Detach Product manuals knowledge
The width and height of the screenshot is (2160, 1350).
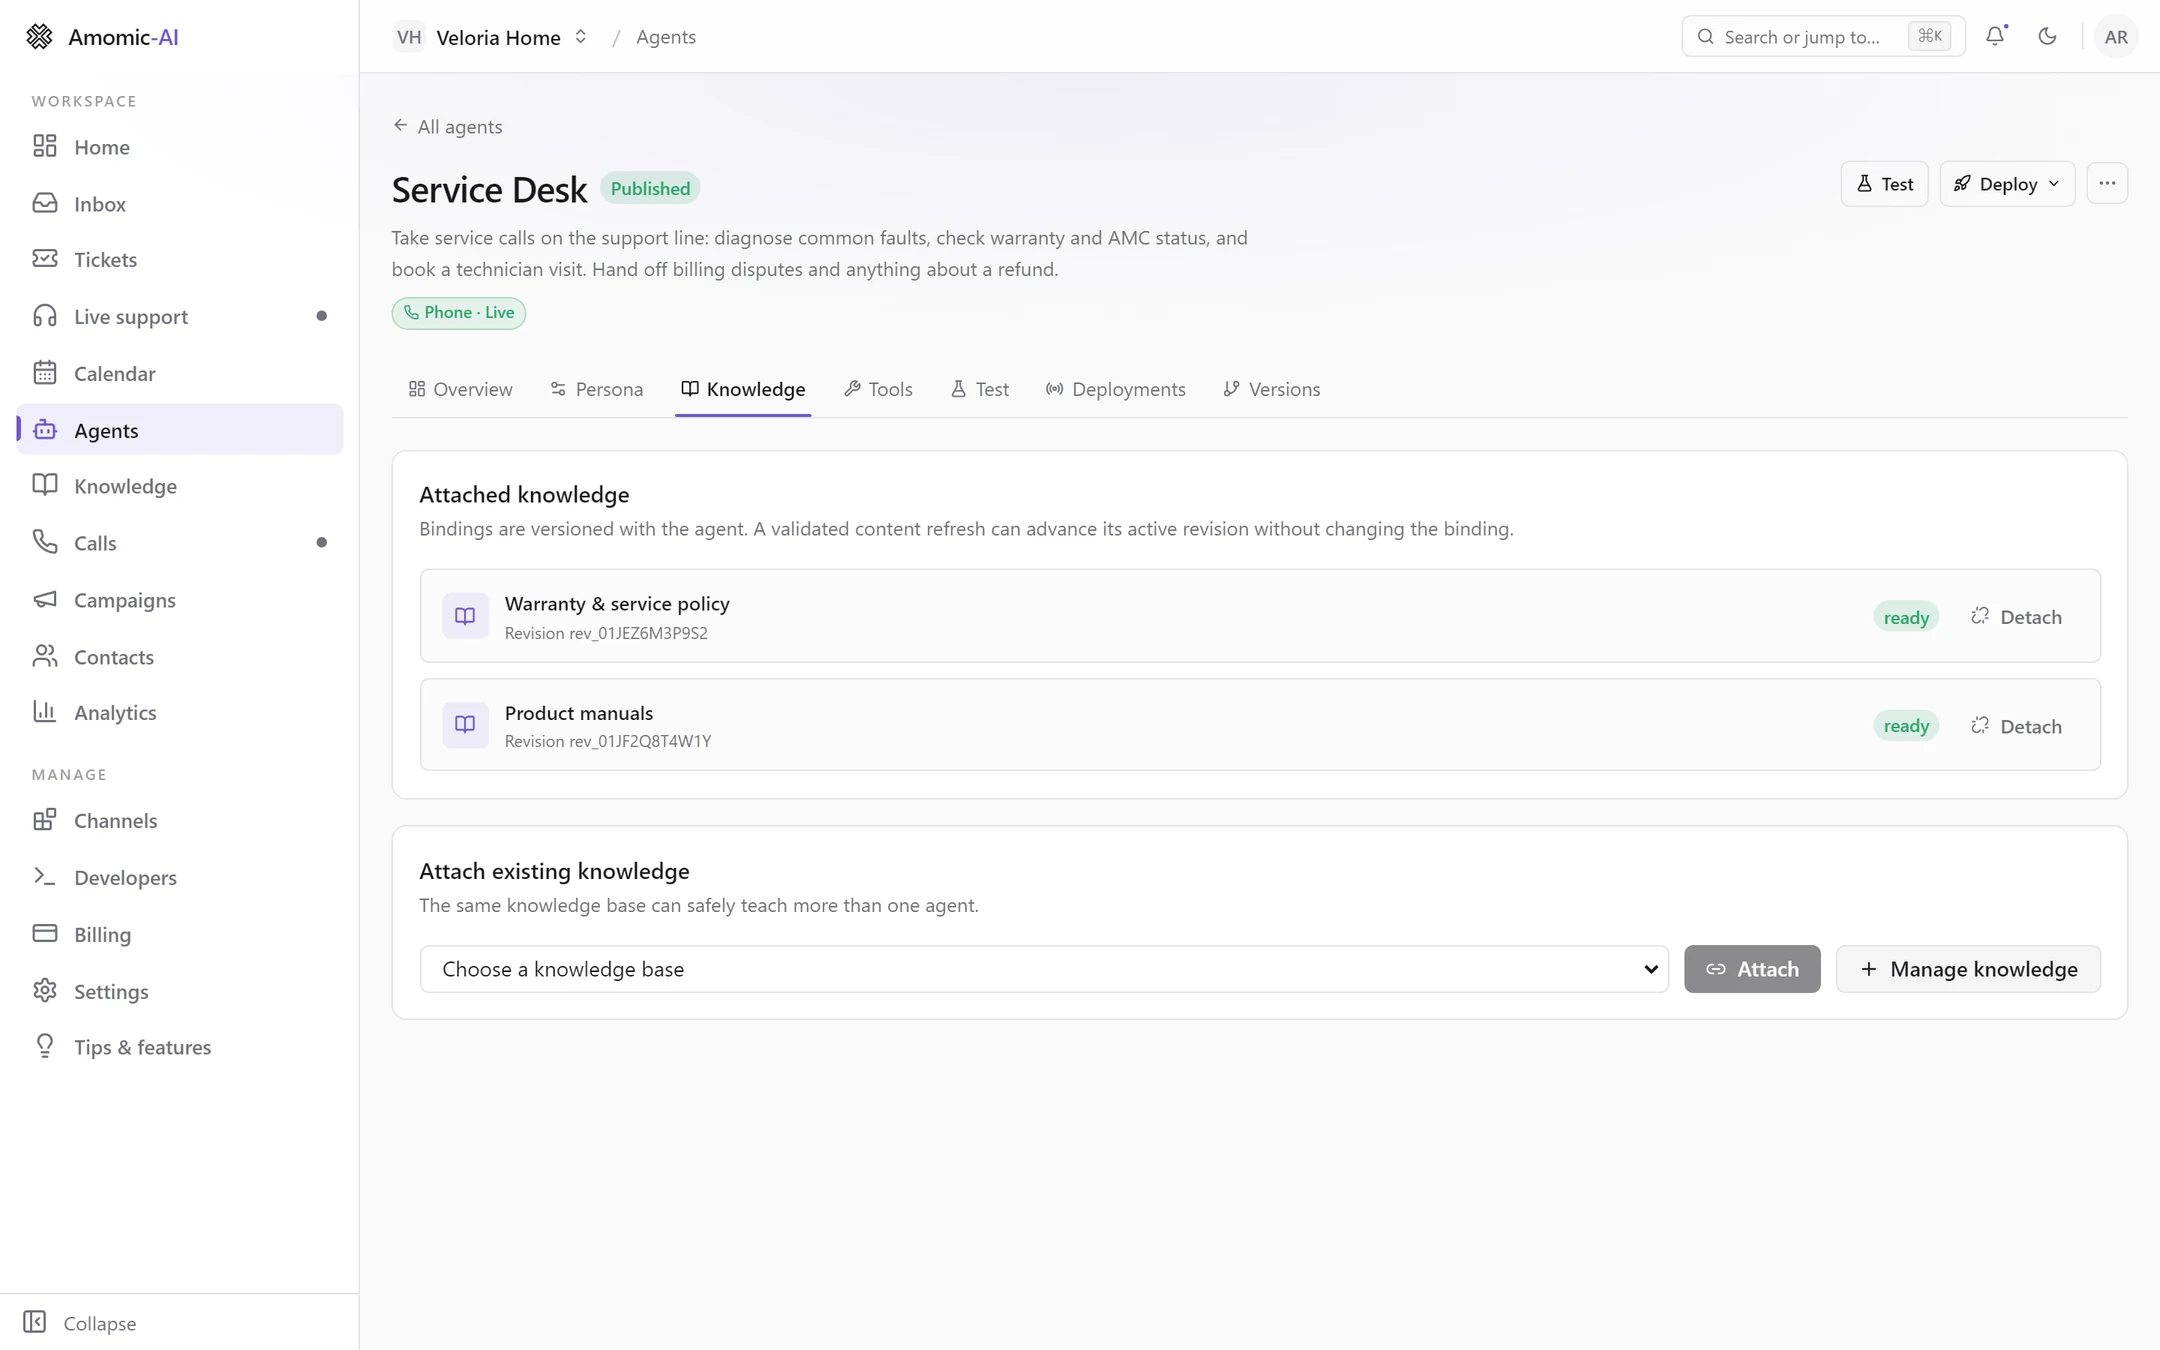[2017, 726]
